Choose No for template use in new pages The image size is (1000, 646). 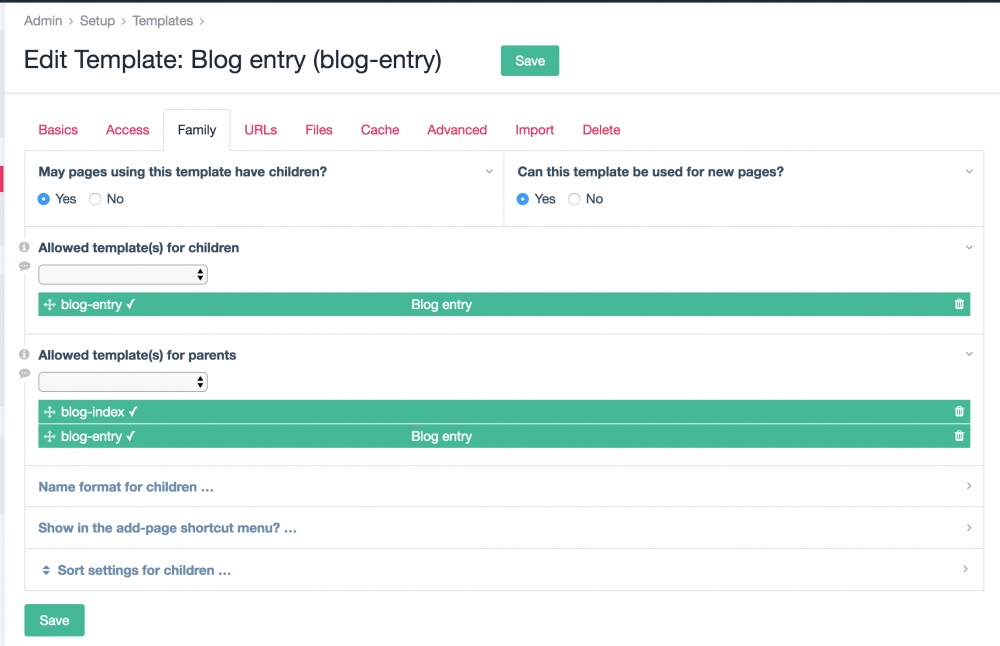[574, 199]
